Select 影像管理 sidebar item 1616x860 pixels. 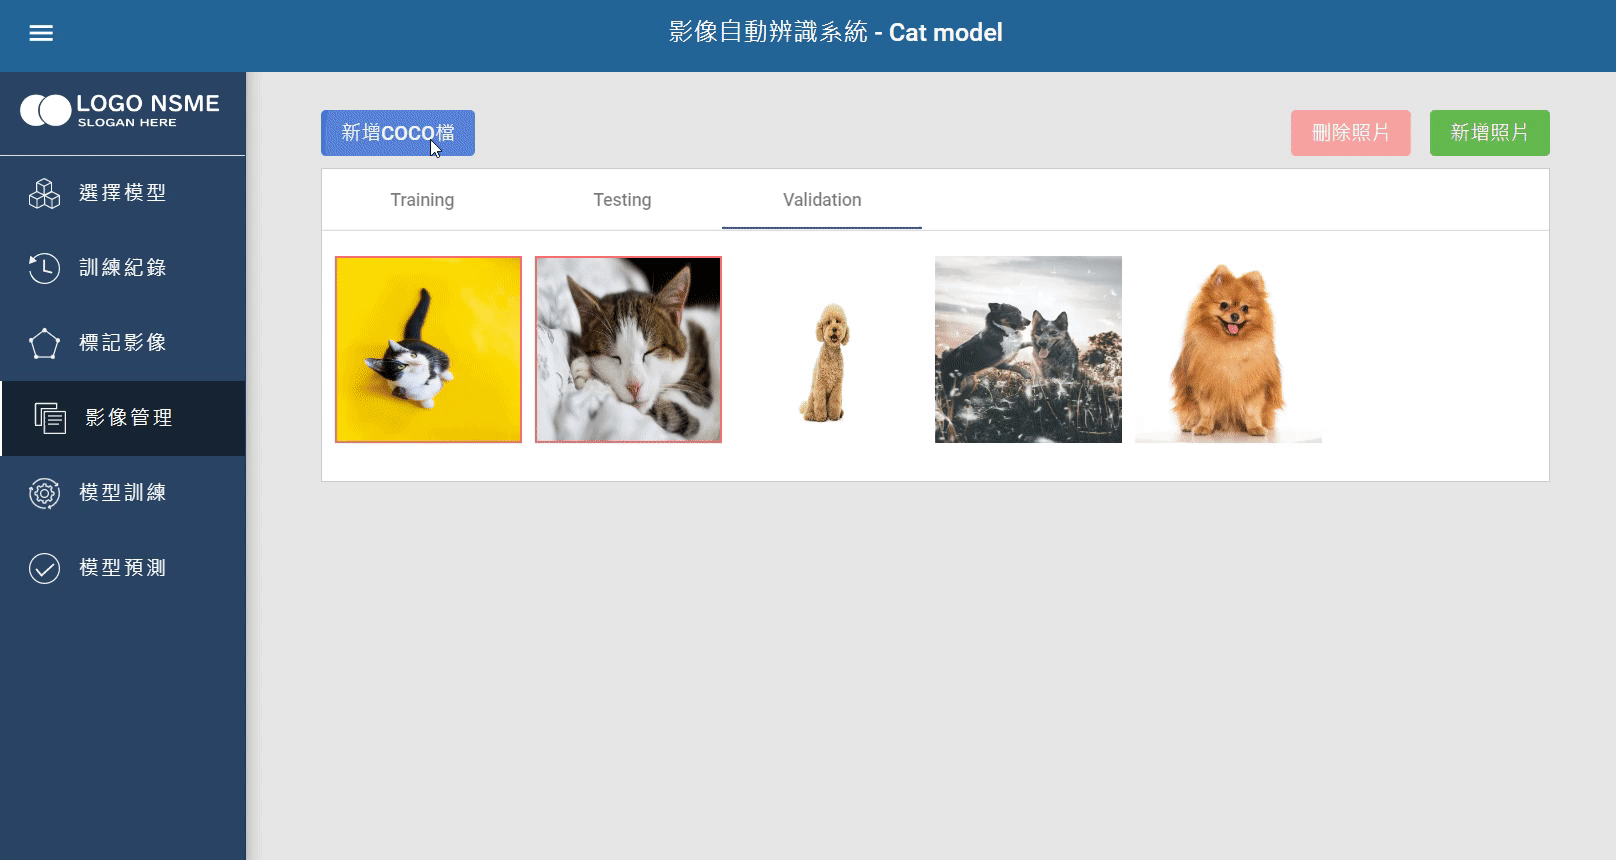coord(123,418)
